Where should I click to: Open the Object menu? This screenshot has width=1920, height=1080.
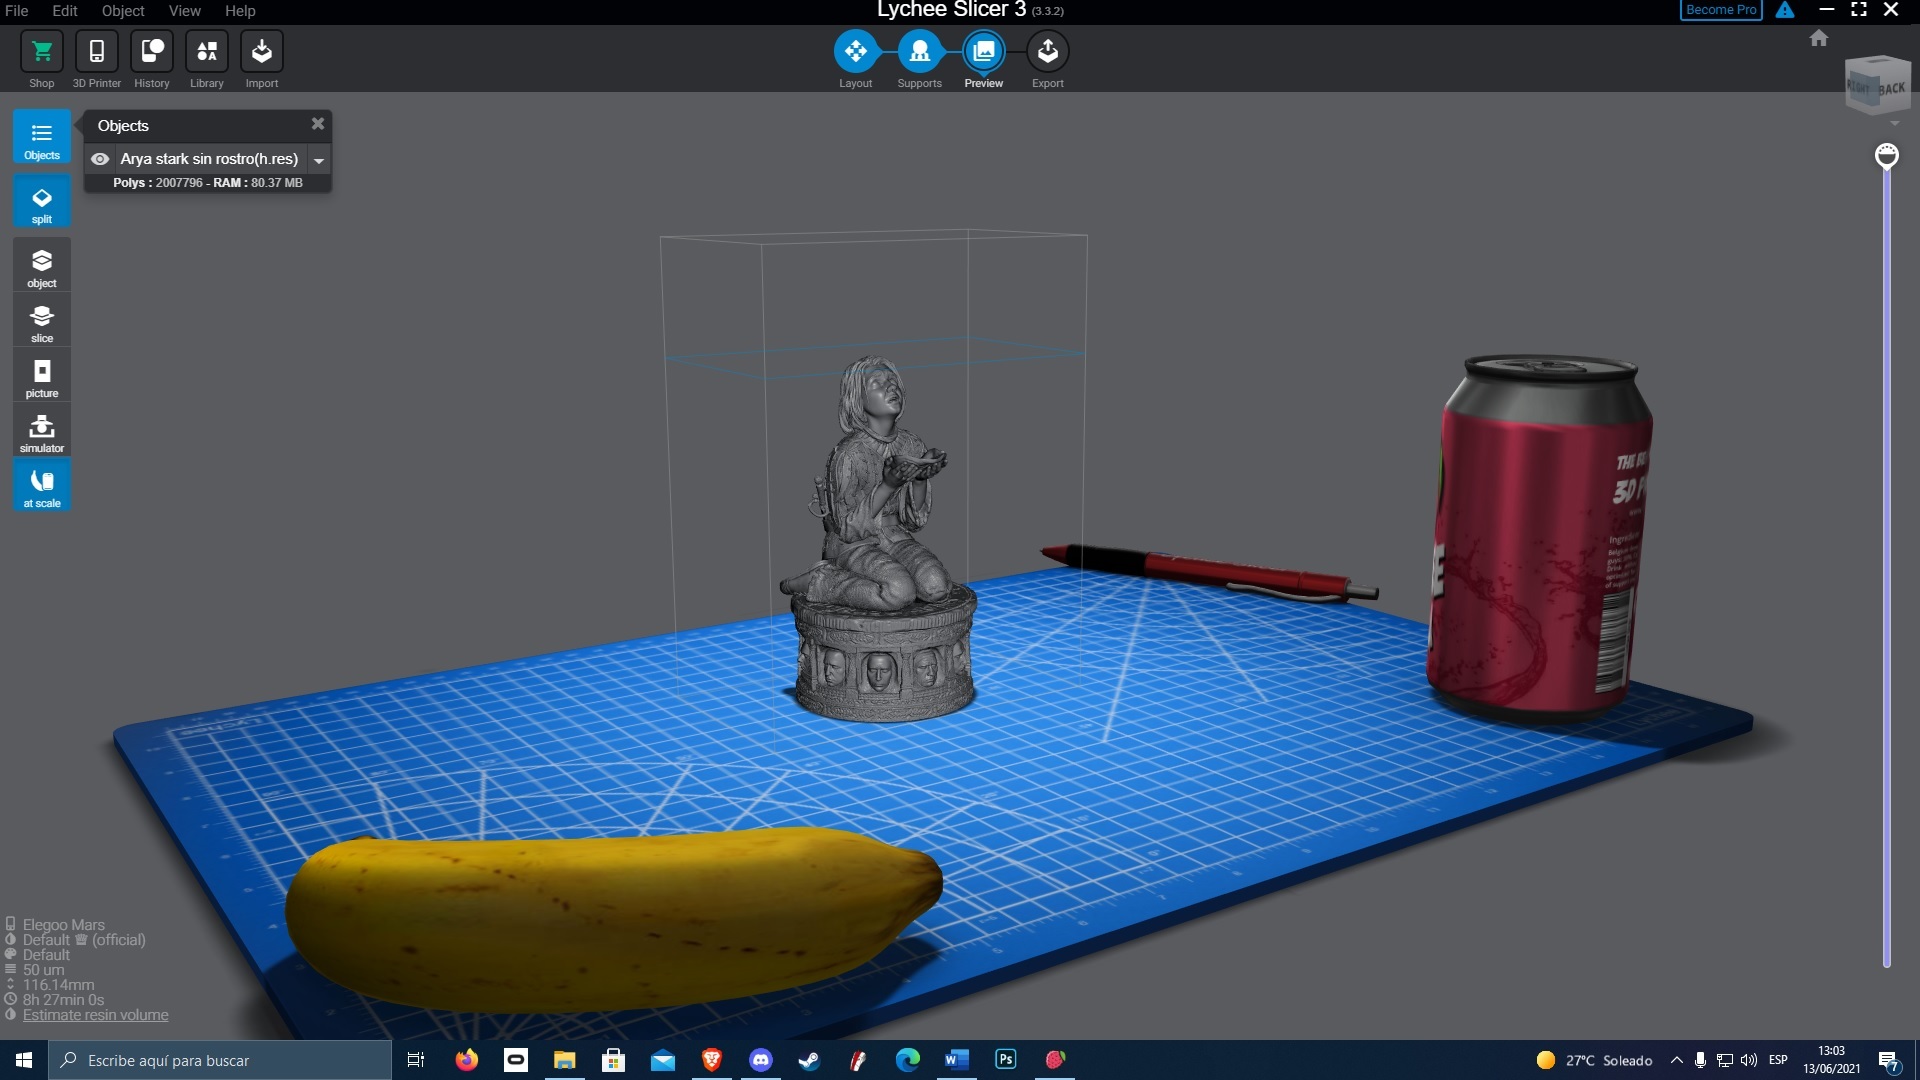(123, 11)
